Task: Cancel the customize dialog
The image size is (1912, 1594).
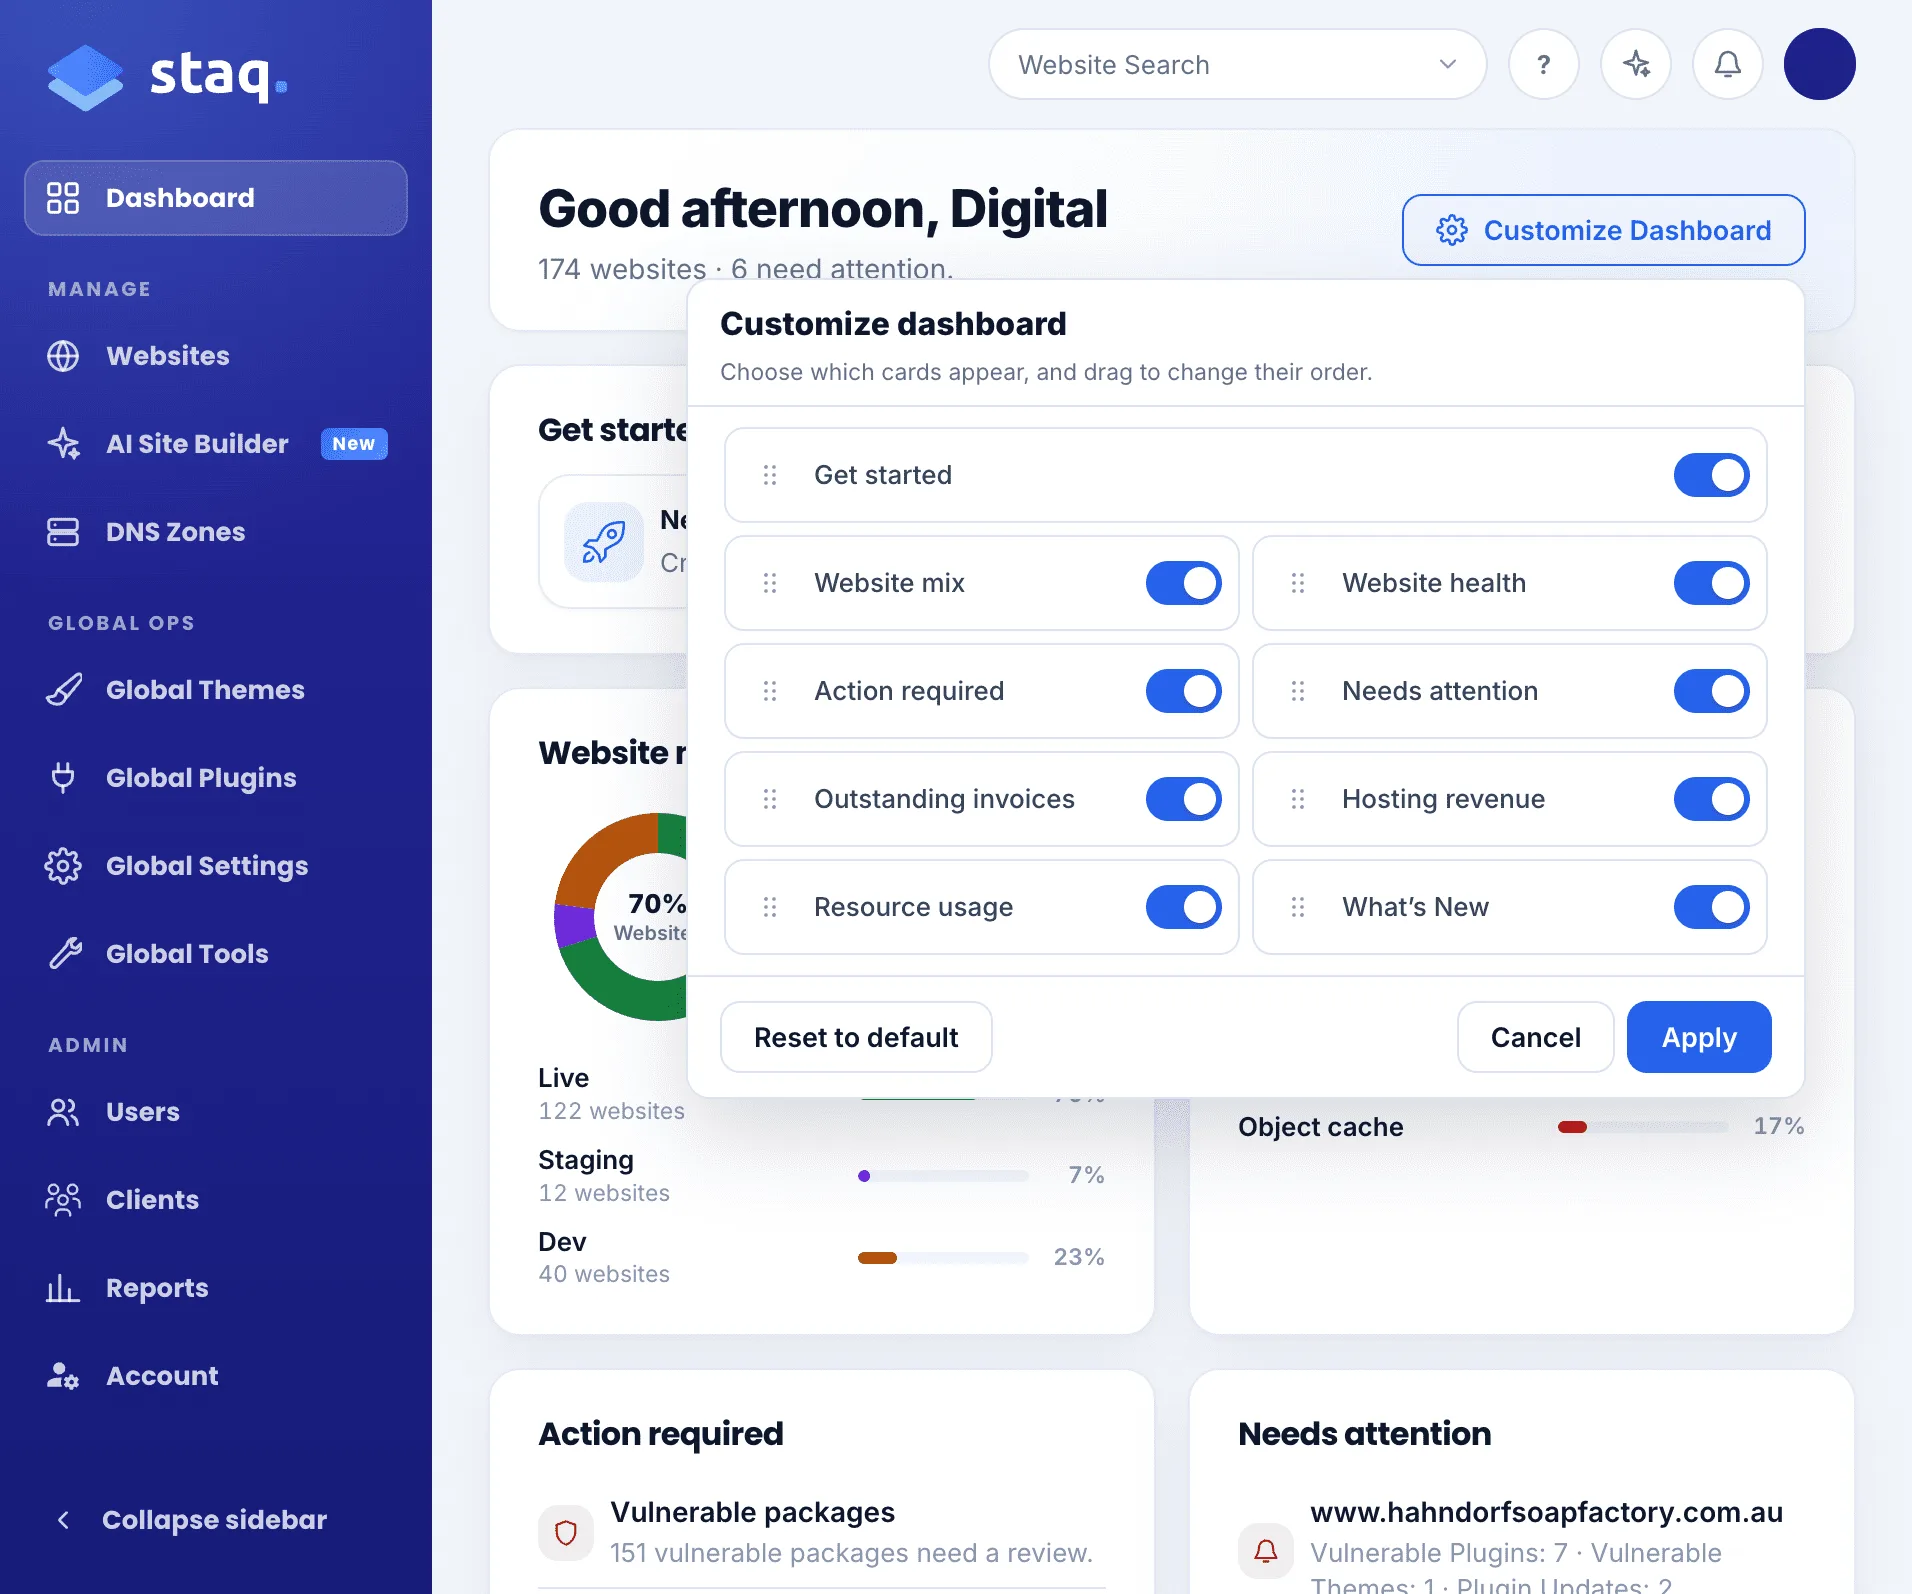Action: pyautogui.click(x=1535, y=1037)
